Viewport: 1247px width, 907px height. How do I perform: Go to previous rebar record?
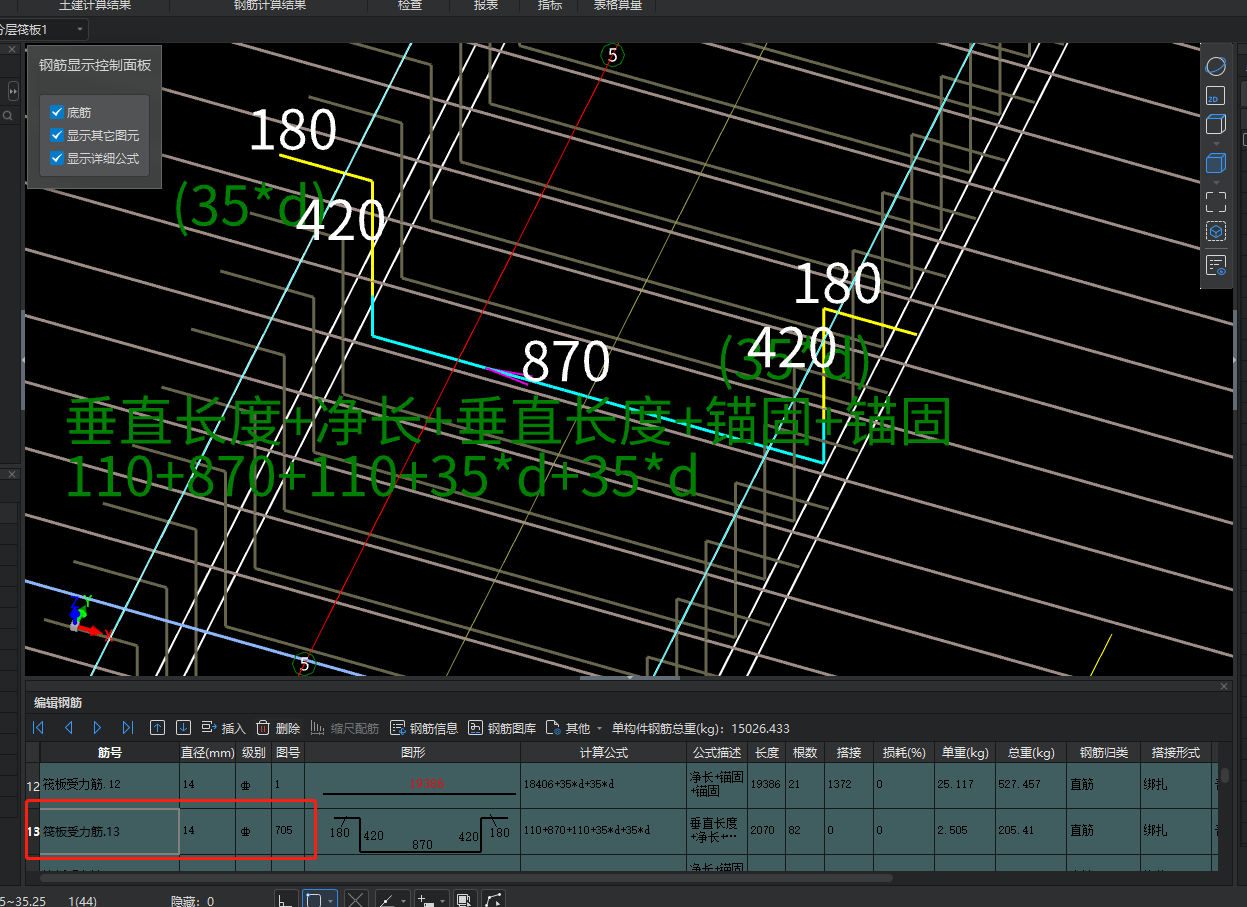click(69, 728)
